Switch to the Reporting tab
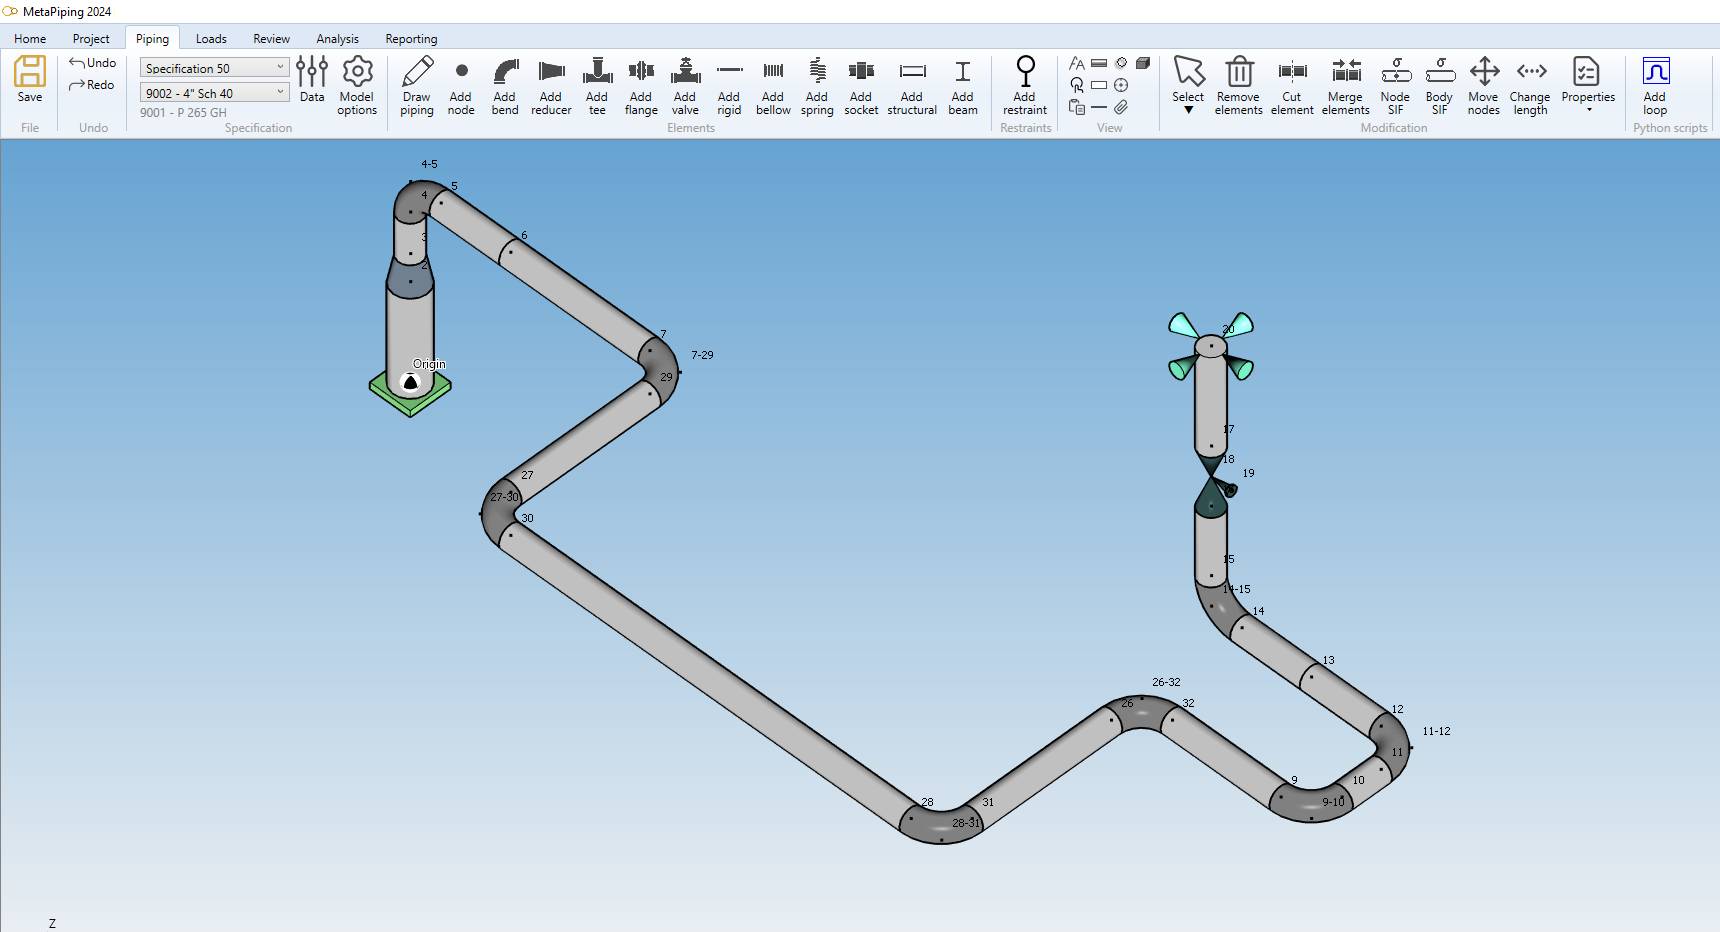The image size is (1720, 932). (x=411, y=38)
